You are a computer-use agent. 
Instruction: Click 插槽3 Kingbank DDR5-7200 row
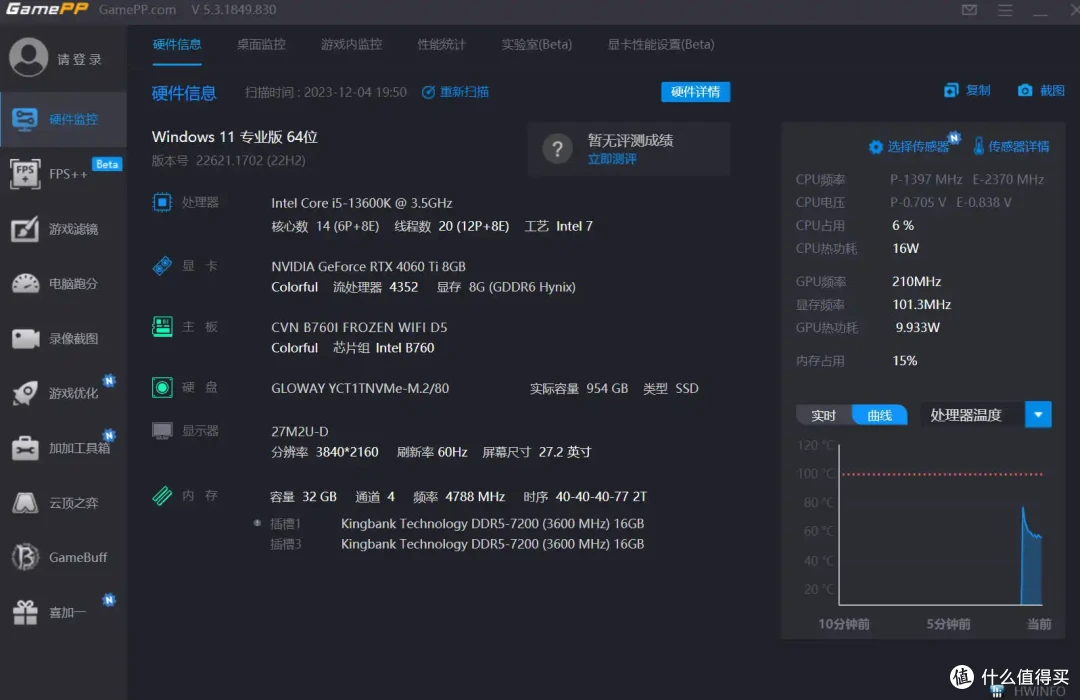[457, 544]
